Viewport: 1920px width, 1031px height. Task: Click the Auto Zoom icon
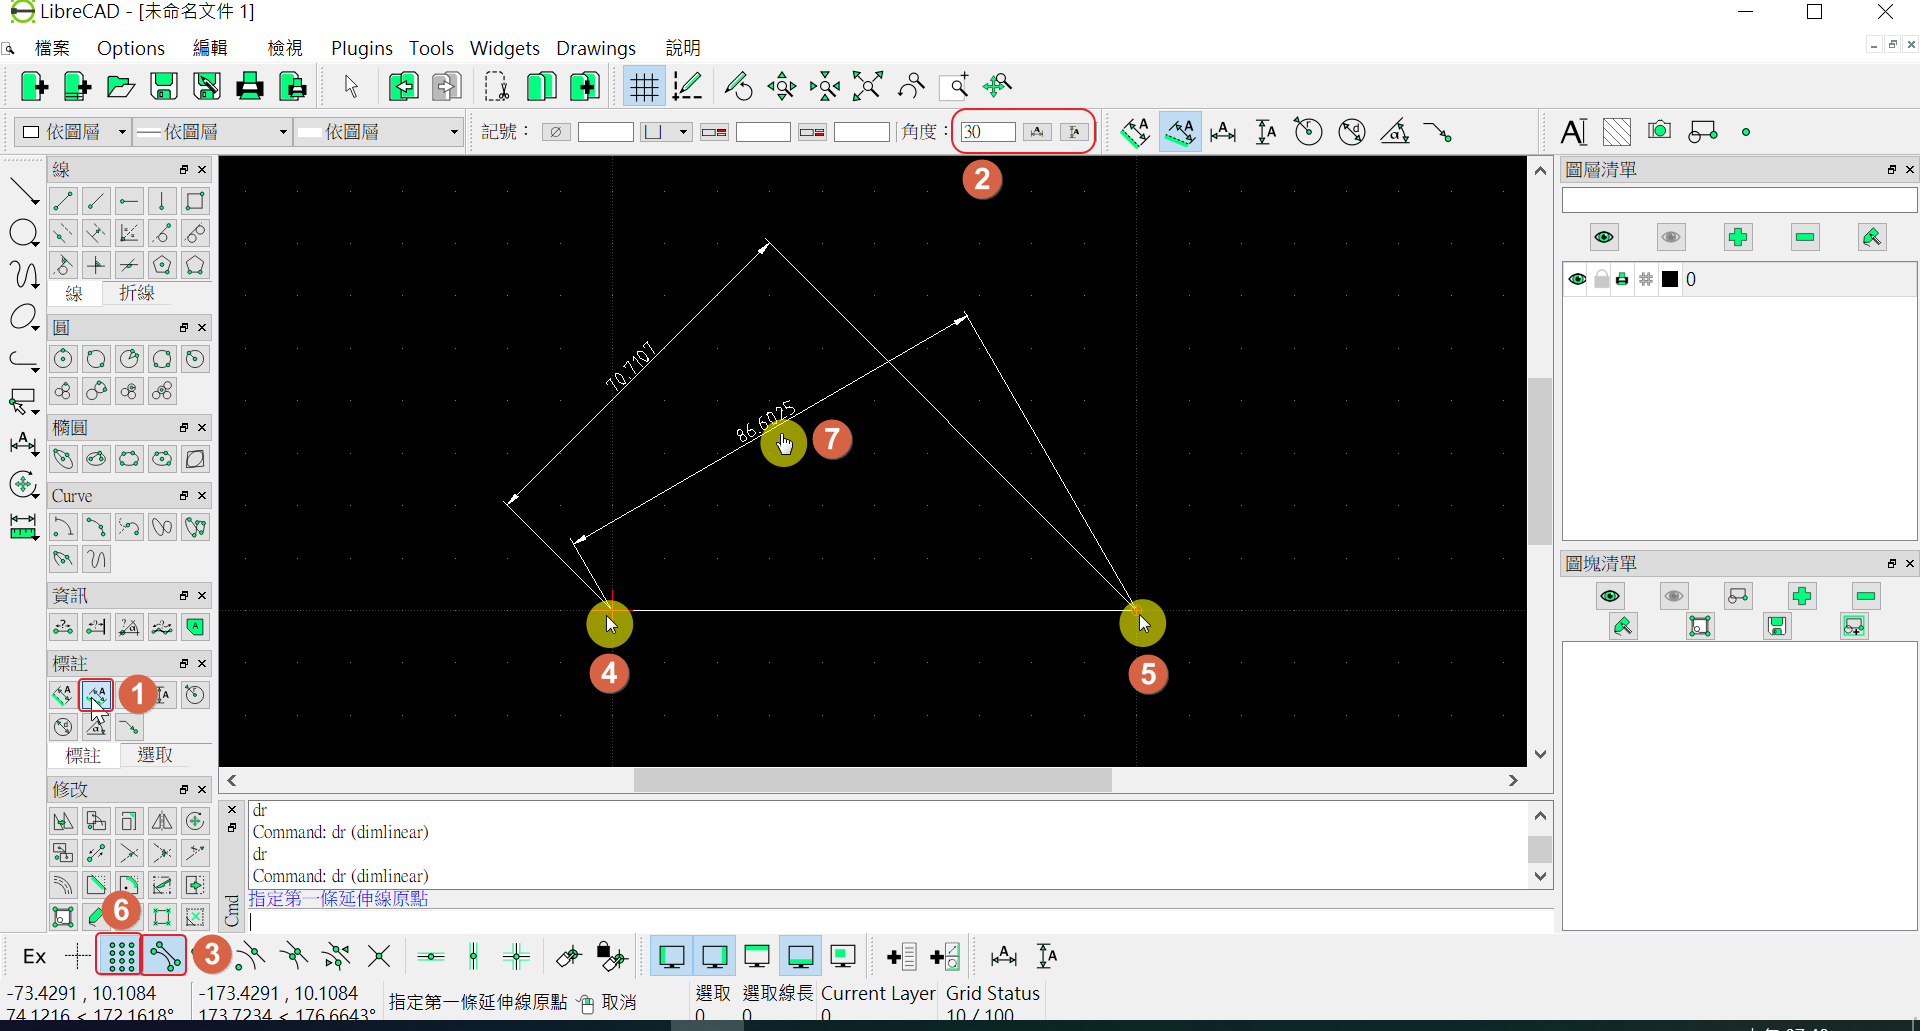click(x=868, y=87)
